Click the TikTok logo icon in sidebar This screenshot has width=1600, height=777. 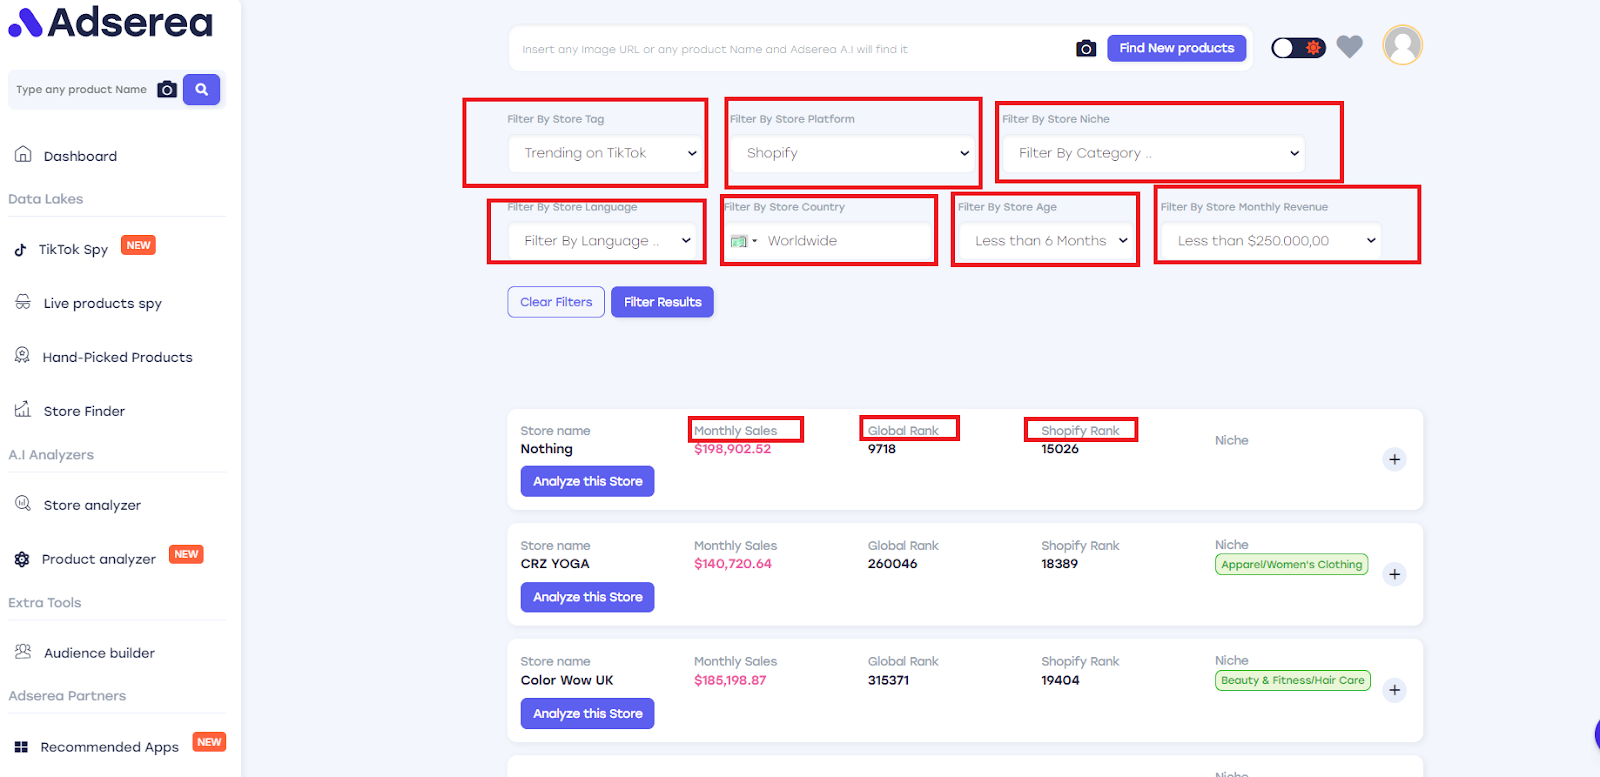(20, 250)
